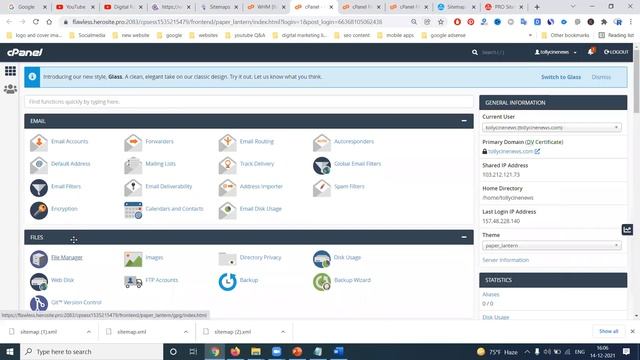Open the Disk Usage icon
Viewport: 640px width, 360px height.
click(322, 259)
